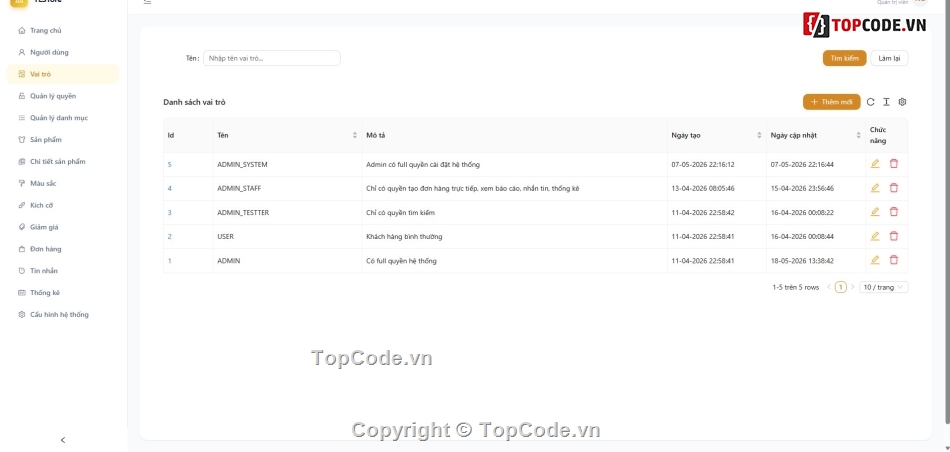
Task: Open role Id 2 link
Action: pos(170,236)
